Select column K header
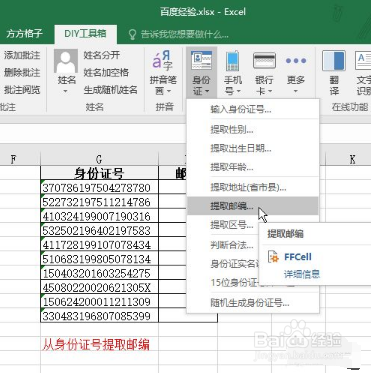 click(x=352, y=159)
